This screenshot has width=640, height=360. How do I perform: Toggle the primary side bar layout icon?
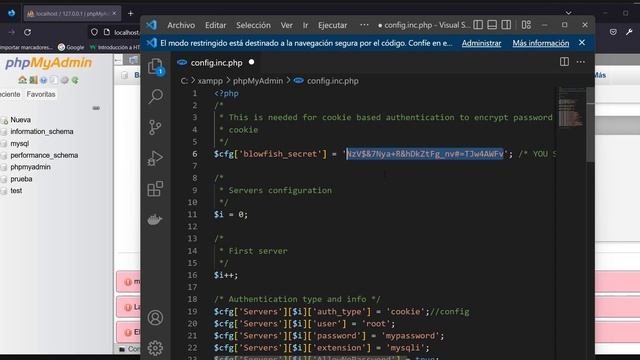point(478,25)
